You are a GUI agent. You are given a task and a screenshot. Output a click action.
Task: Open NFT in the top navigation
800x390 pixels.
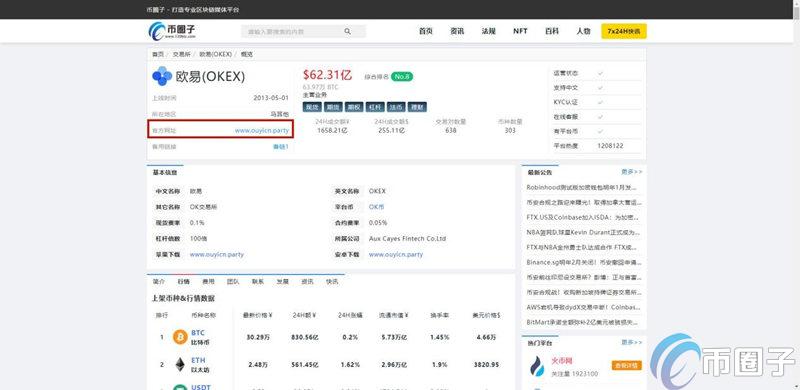(x=520, y=31)
